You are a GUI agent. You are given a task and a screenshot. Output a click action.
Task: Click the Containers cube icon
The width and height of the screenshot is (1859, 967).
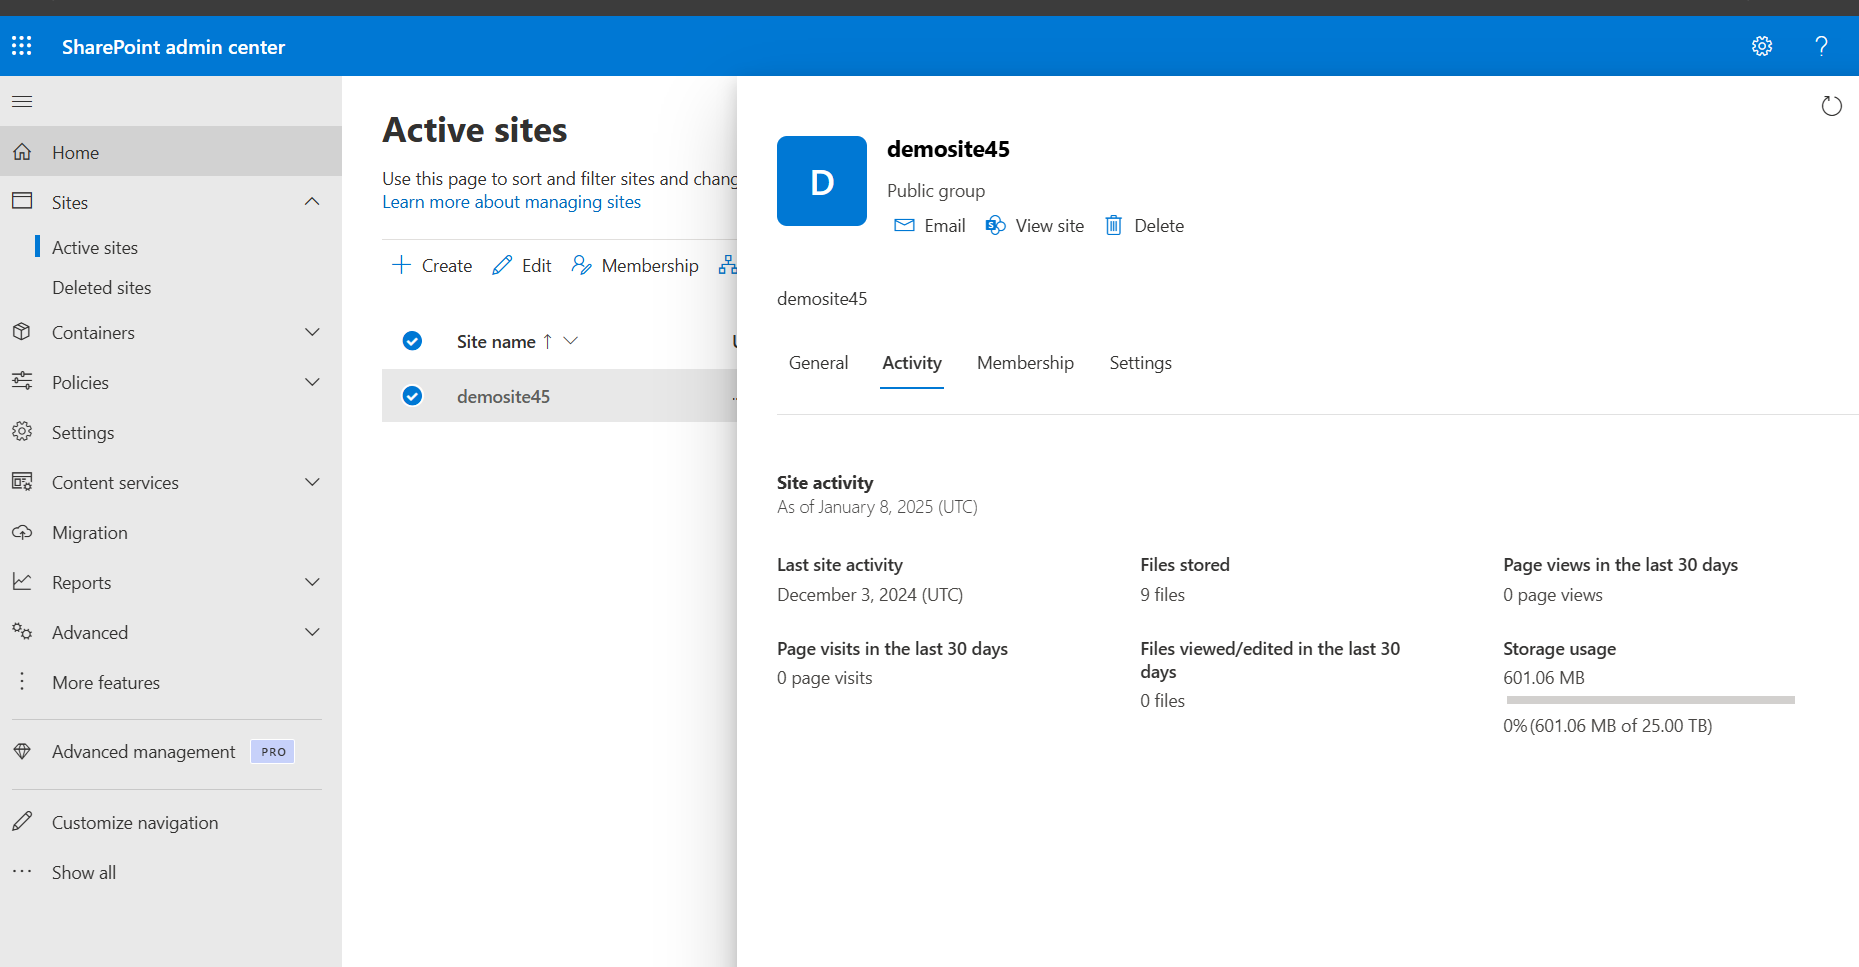pos(22,331)
